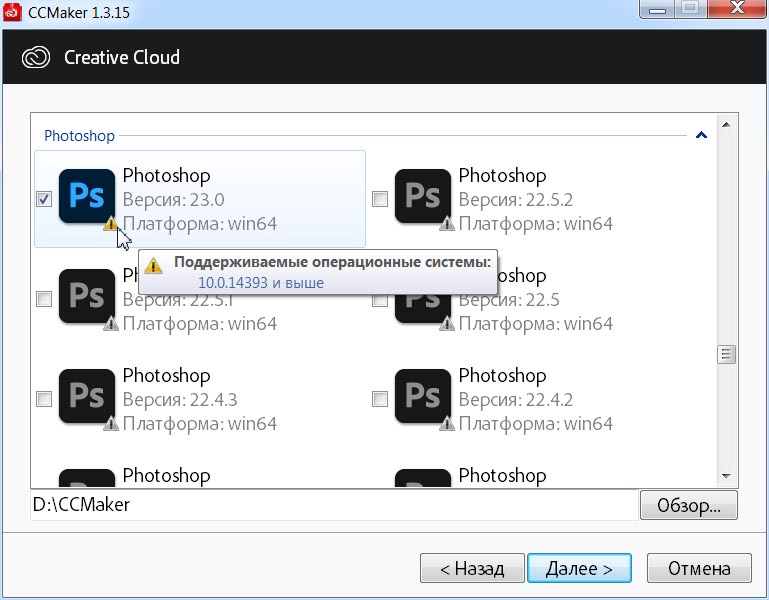
Task: Click the Отмена cancel button
Action: 699,568
